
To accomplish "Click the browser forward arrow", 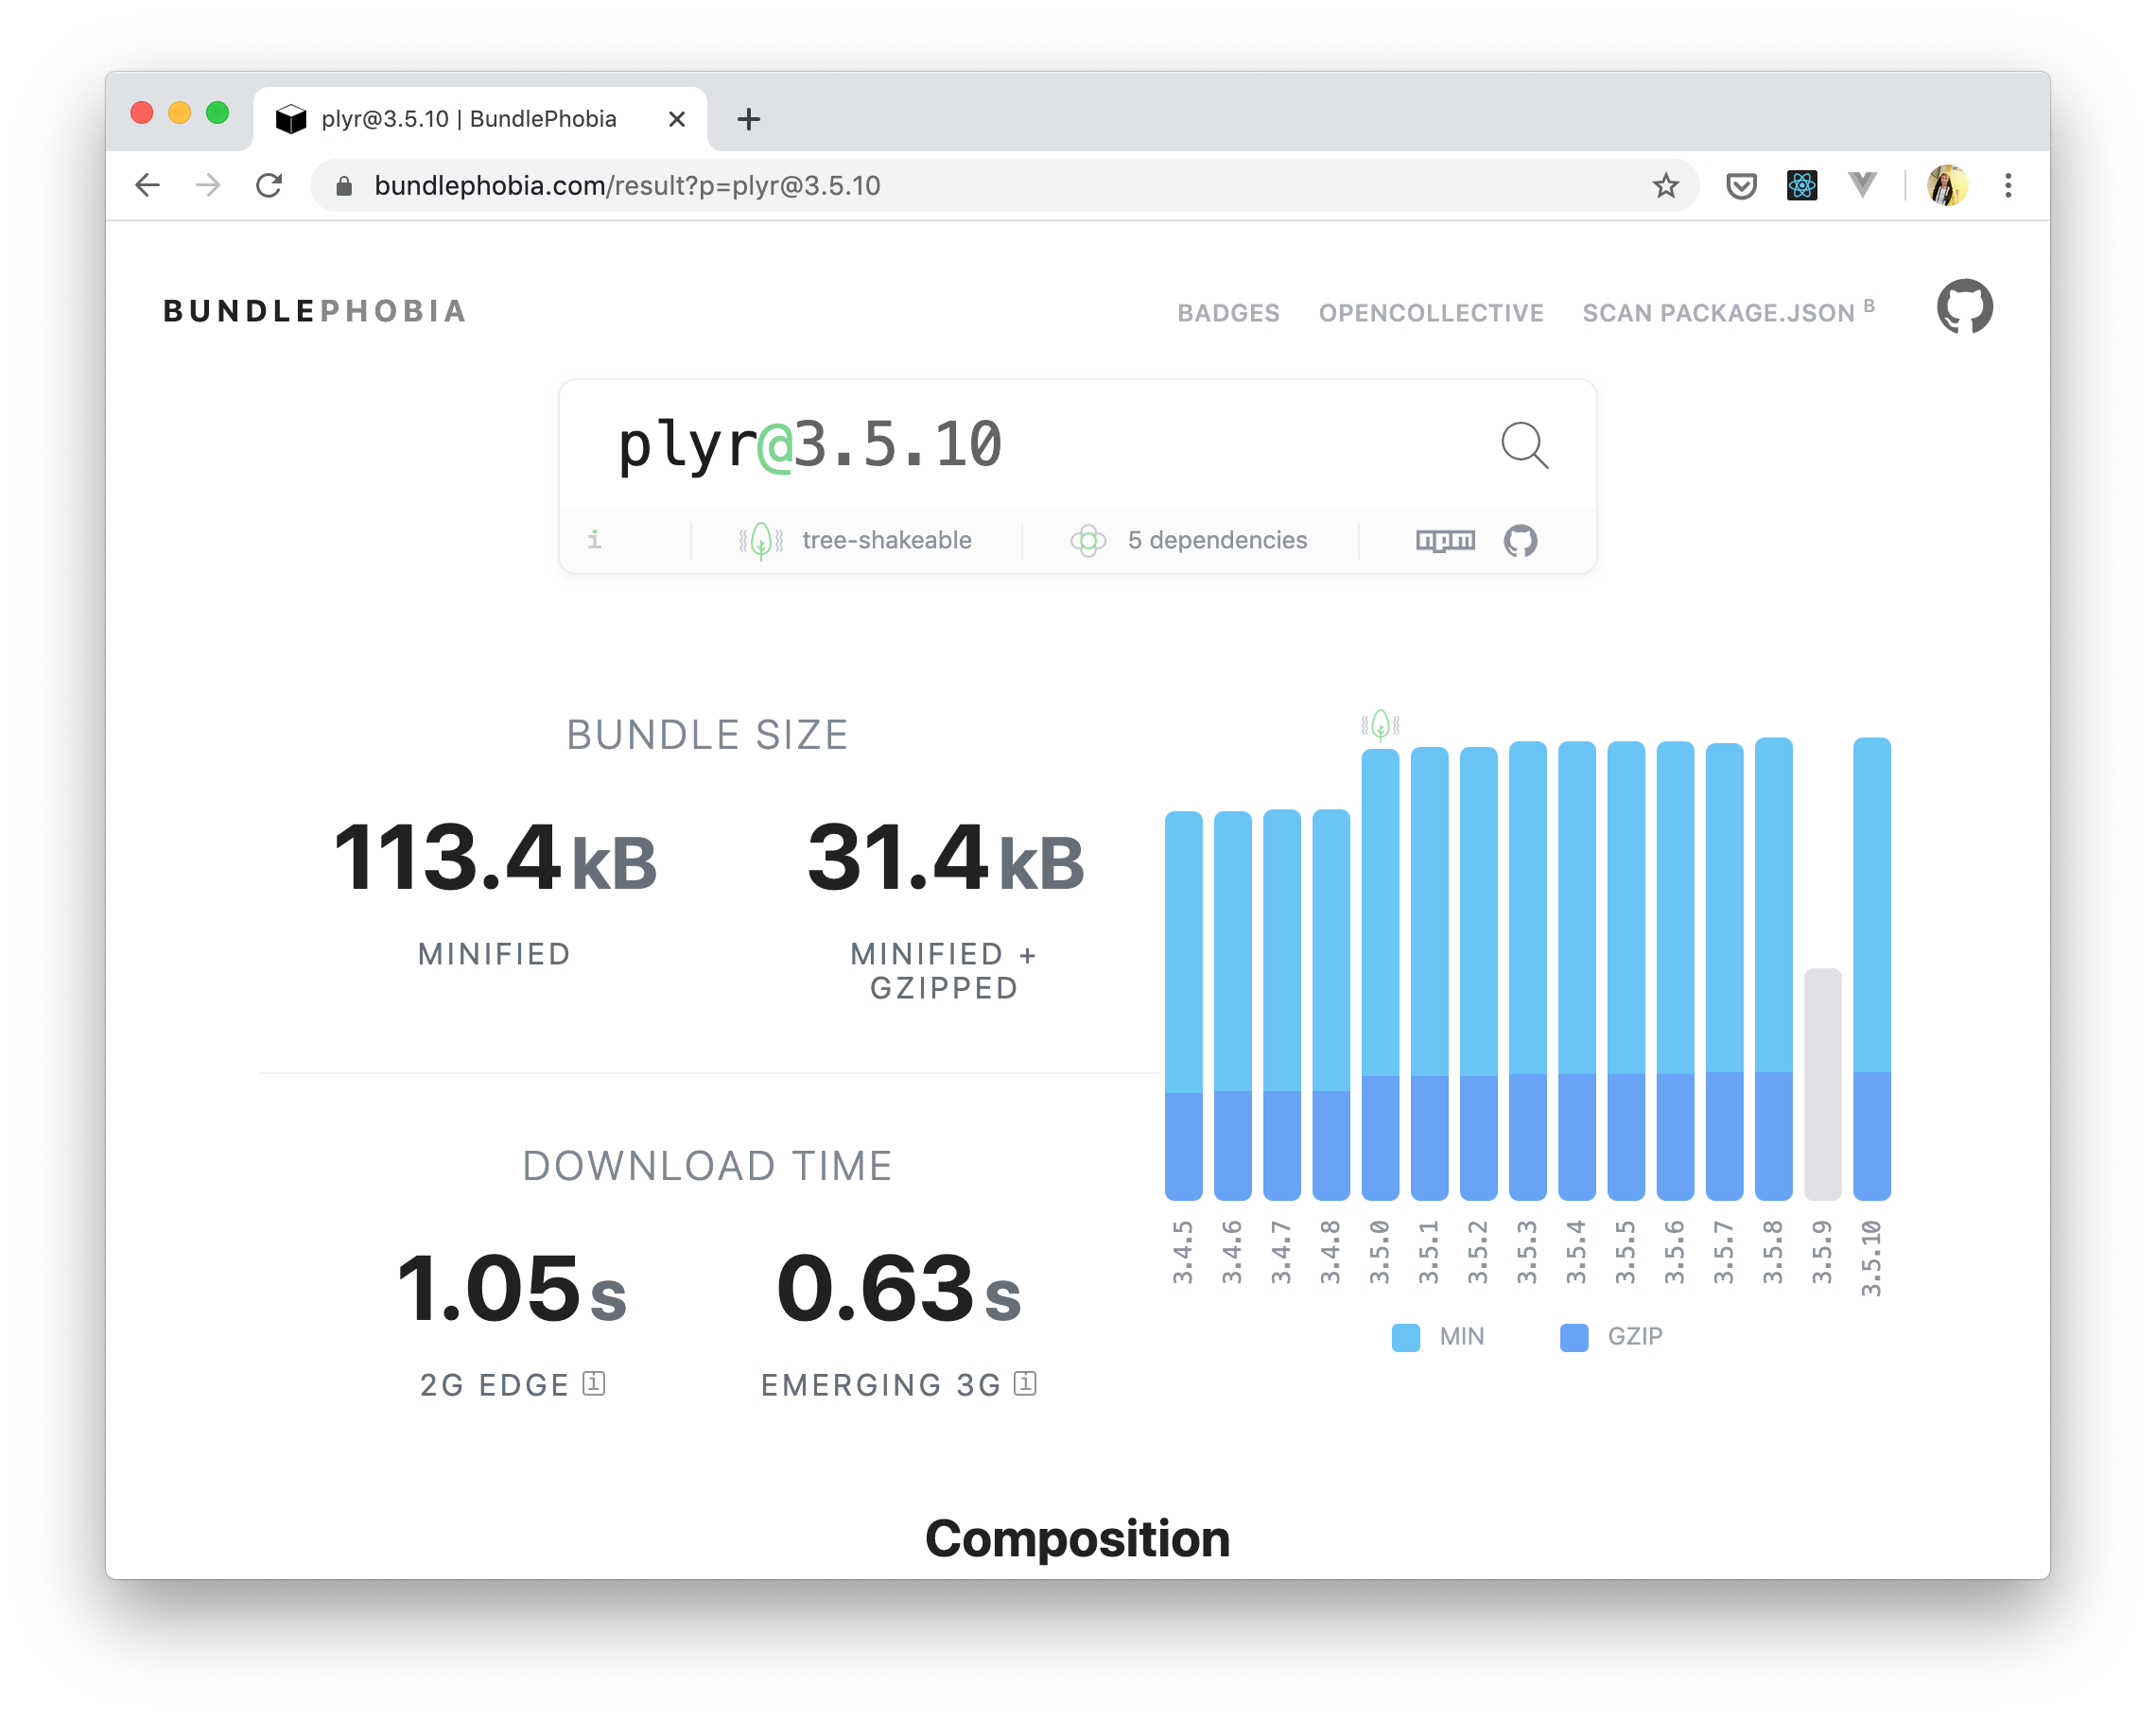I will tap(208, 185).
